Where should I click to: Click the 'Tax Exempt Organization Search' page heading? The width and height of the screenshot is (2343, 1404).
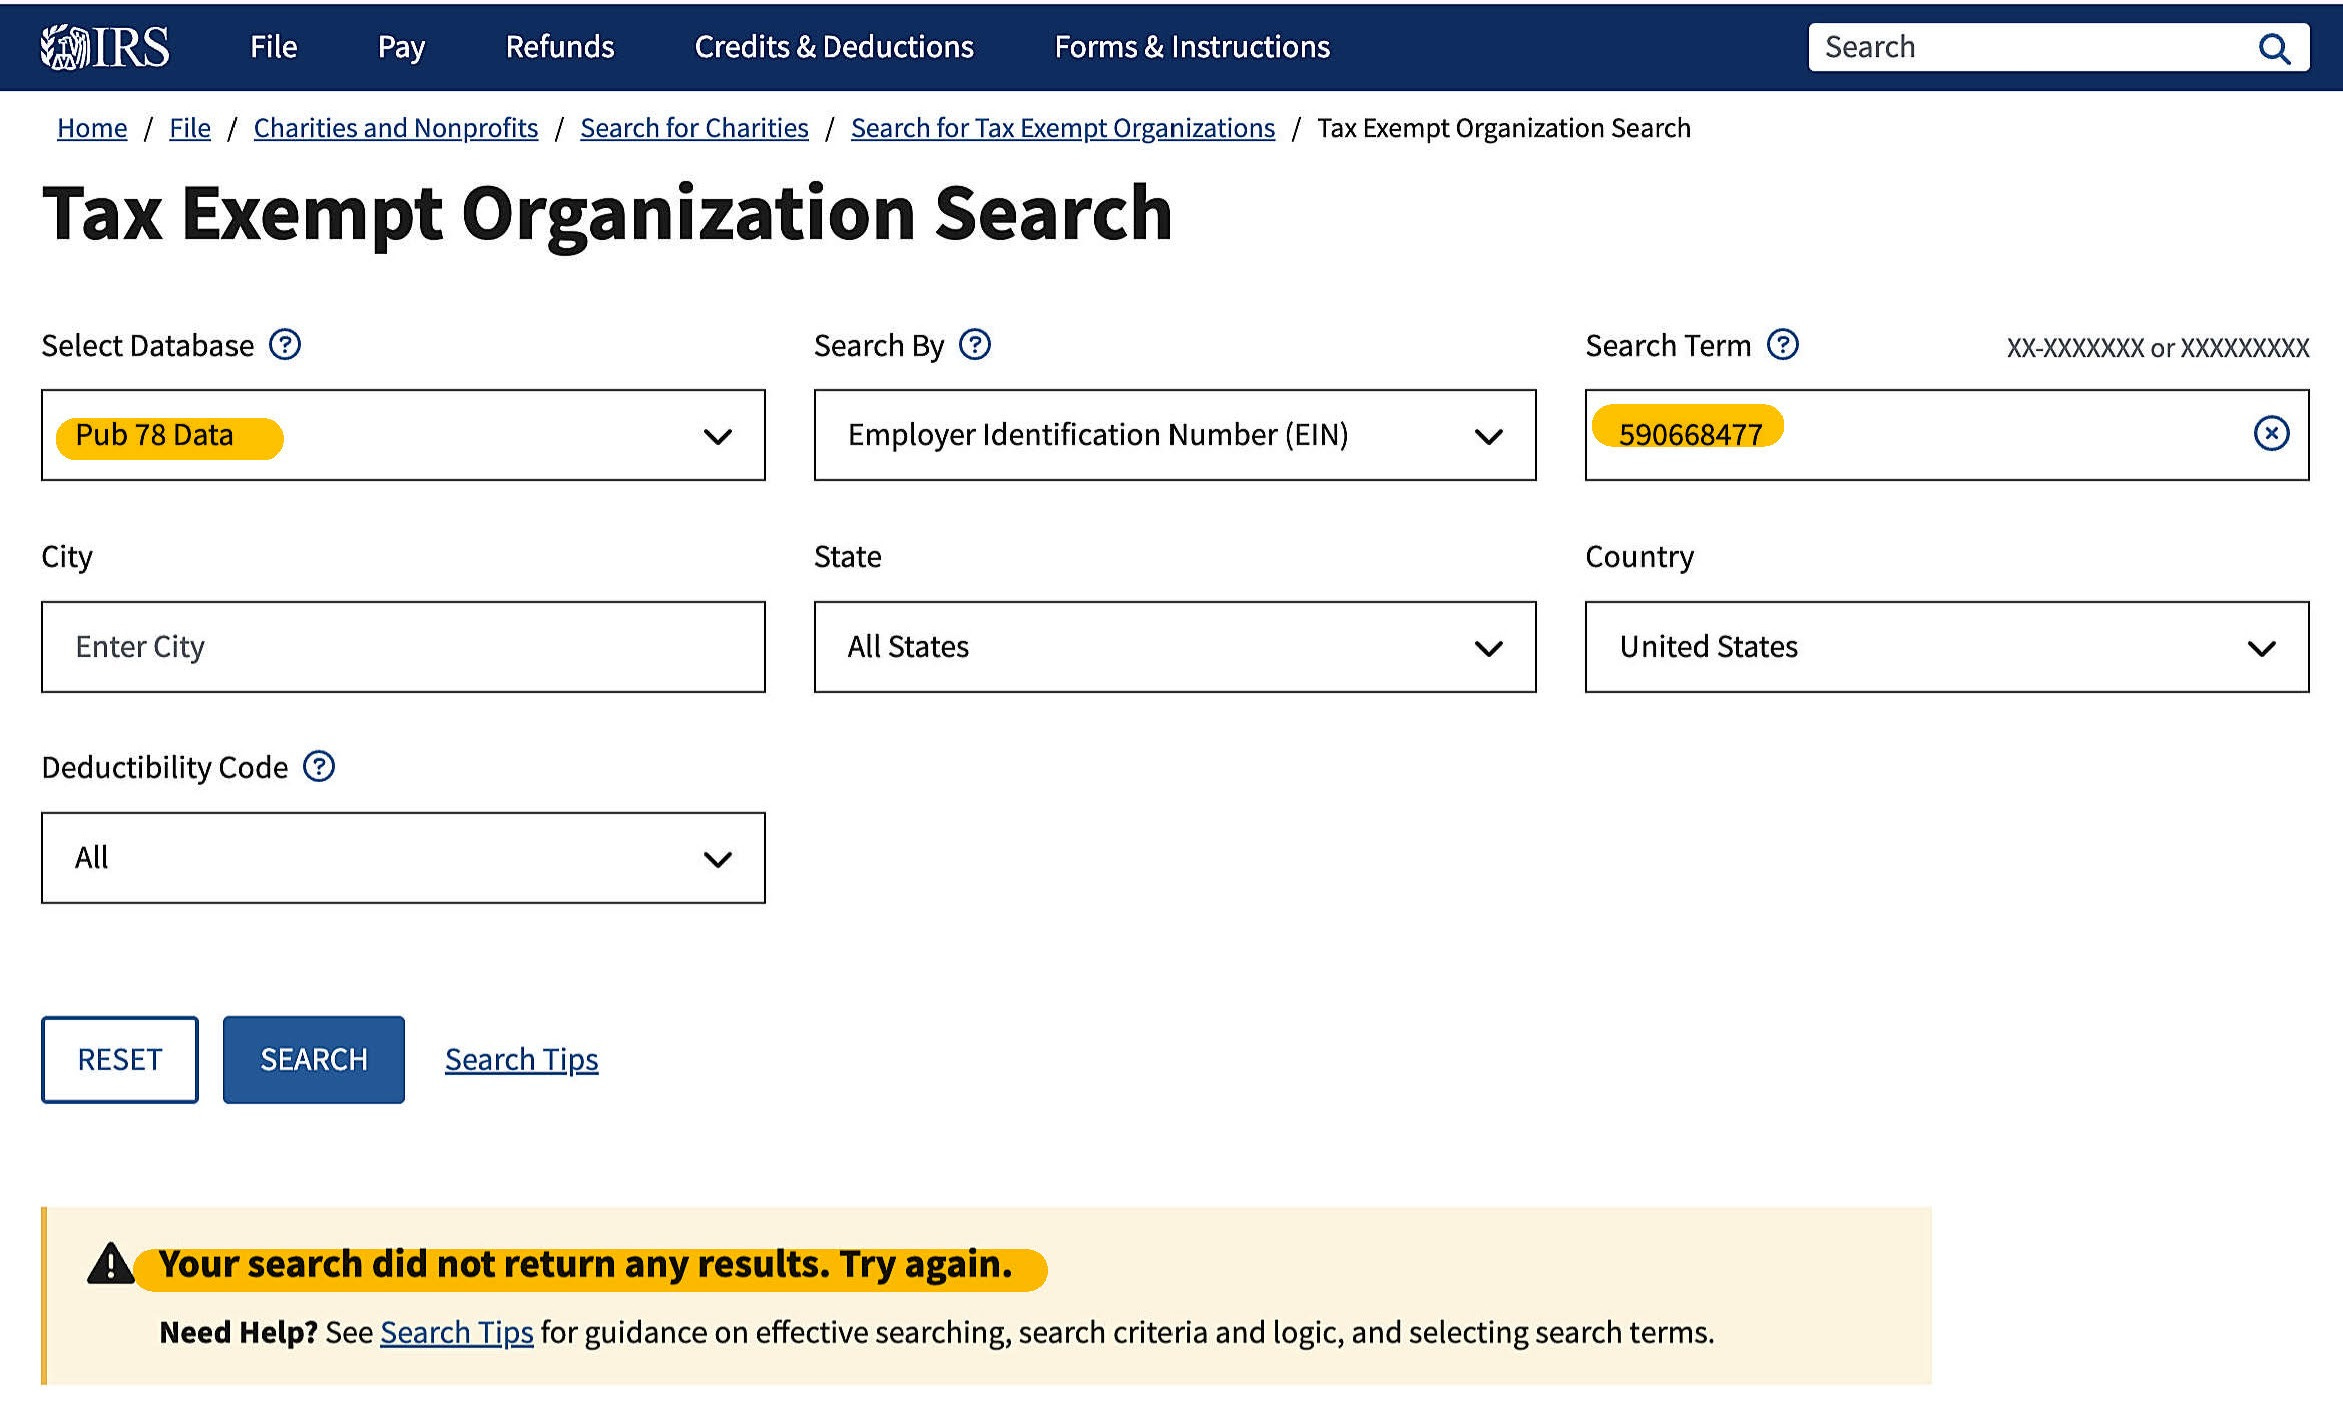[607, 214]
